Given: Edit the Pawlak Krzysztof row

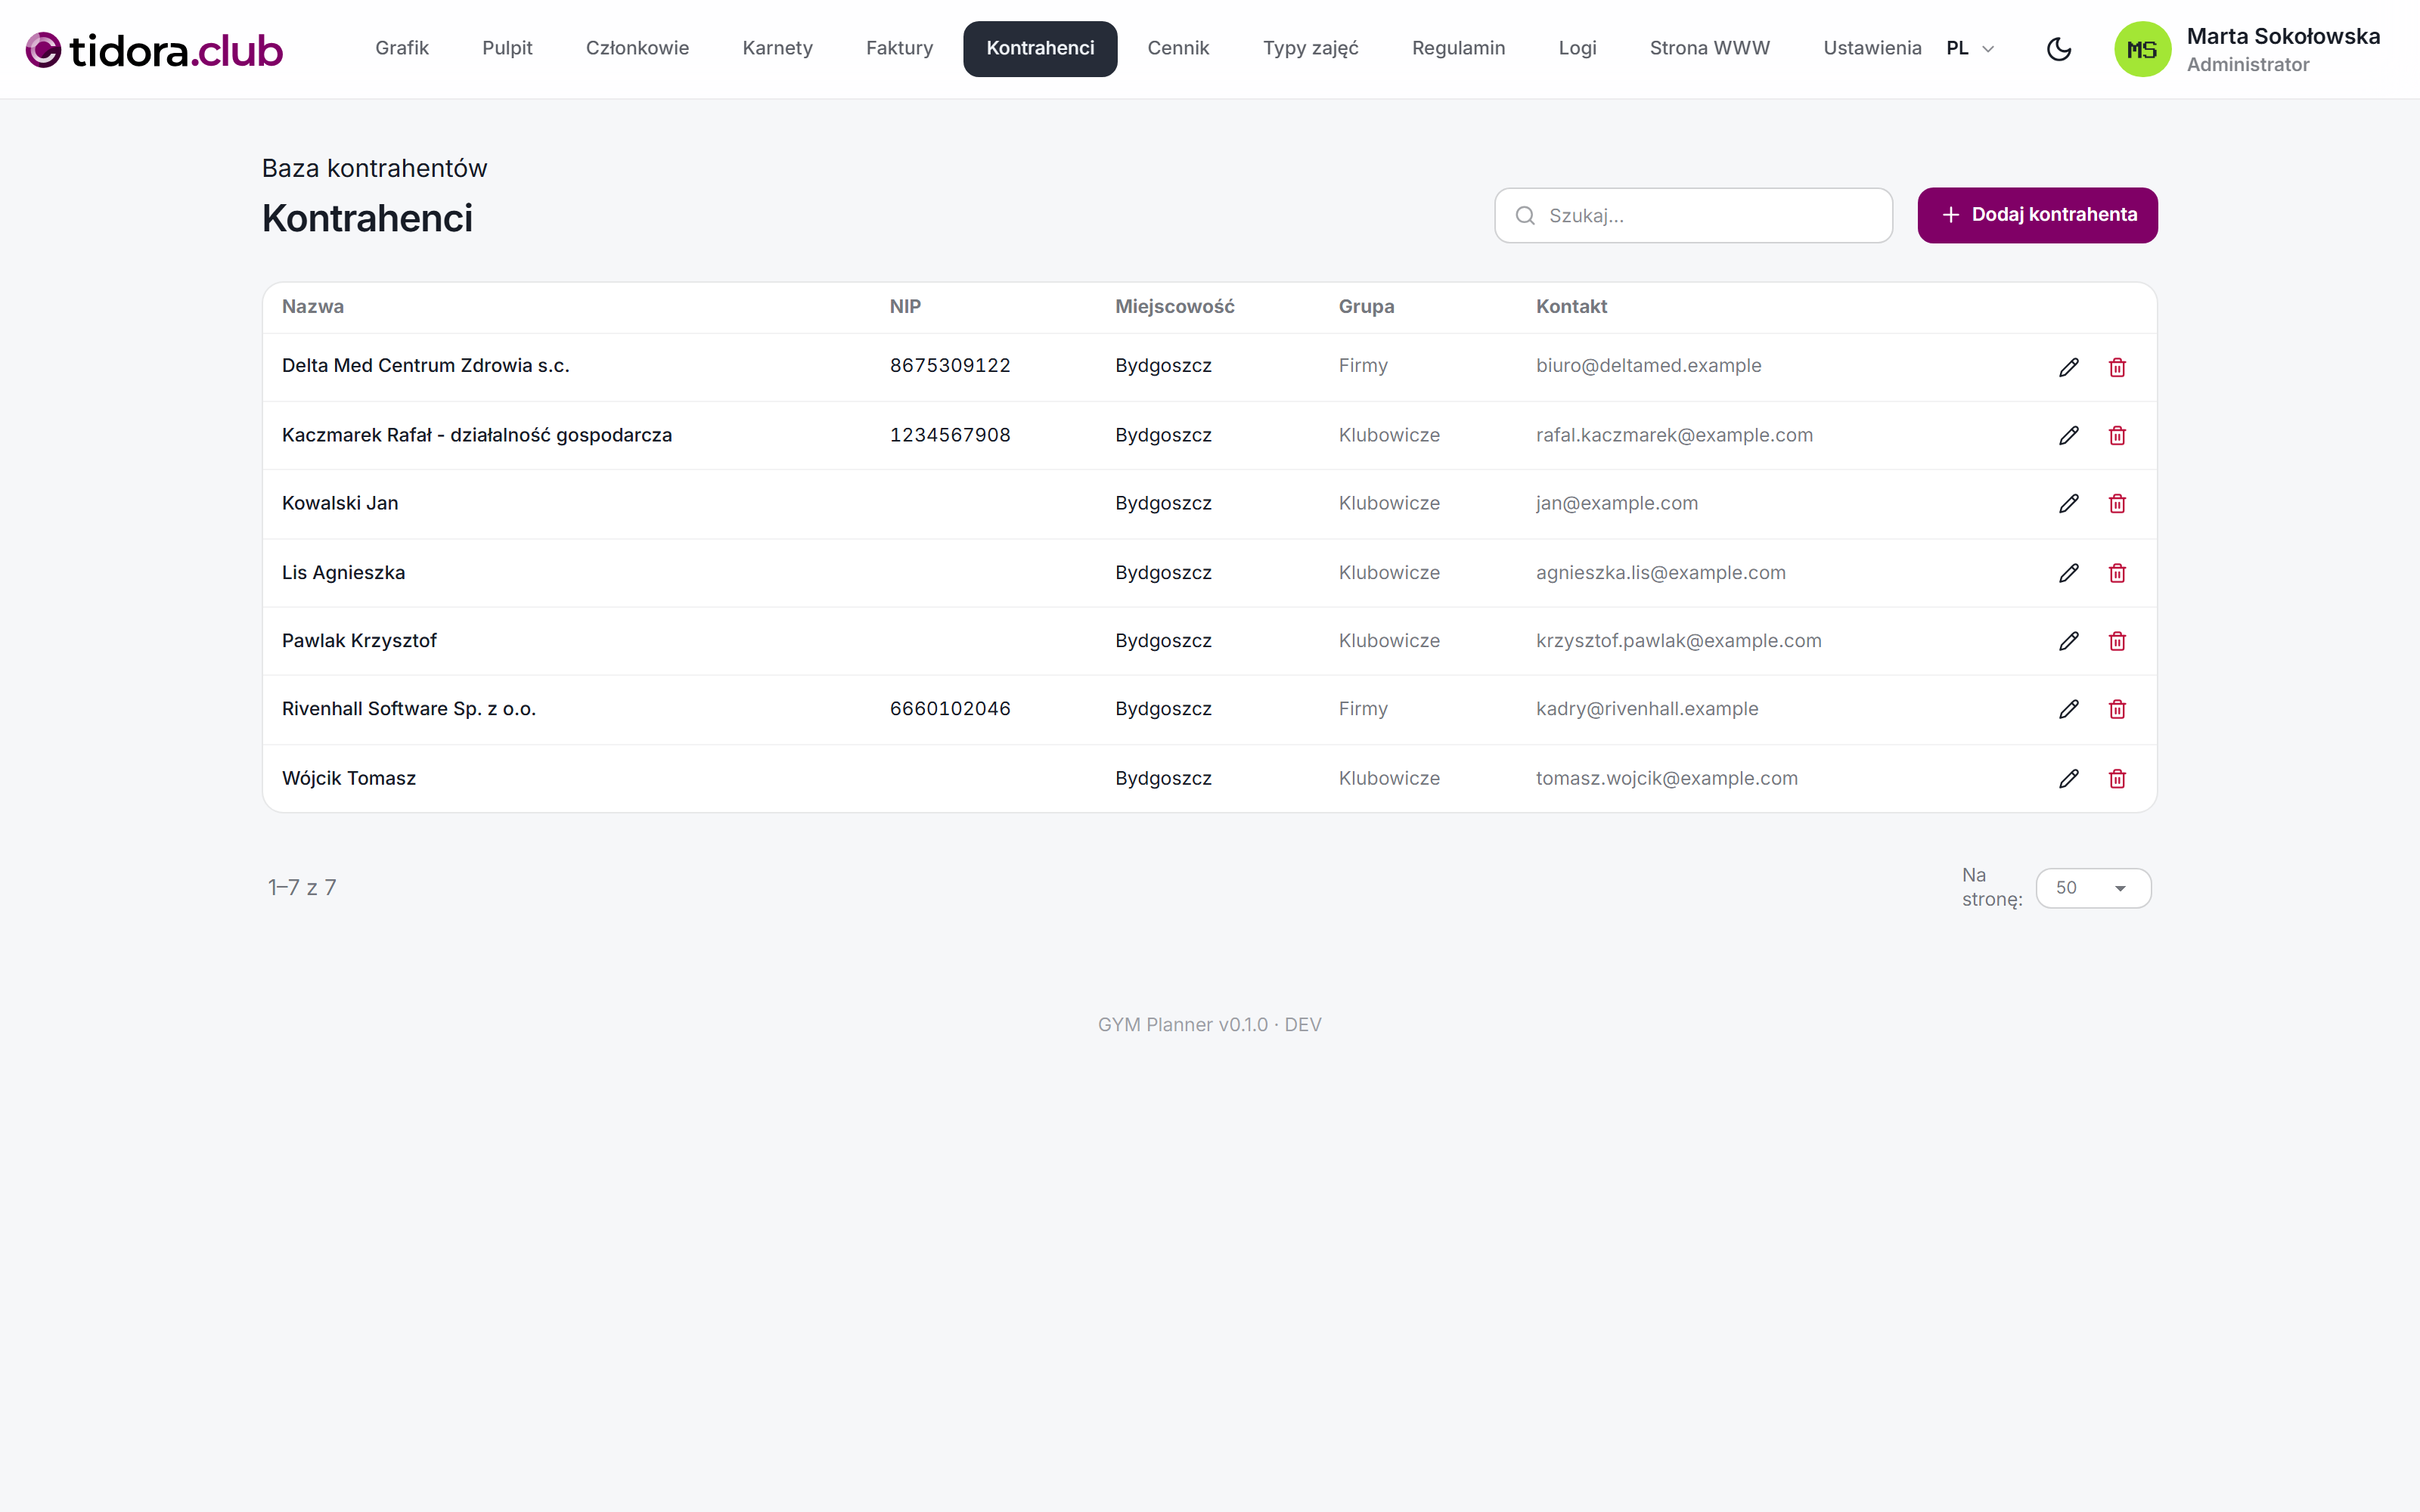Looking at the screenshot, I should (2069, 641).
